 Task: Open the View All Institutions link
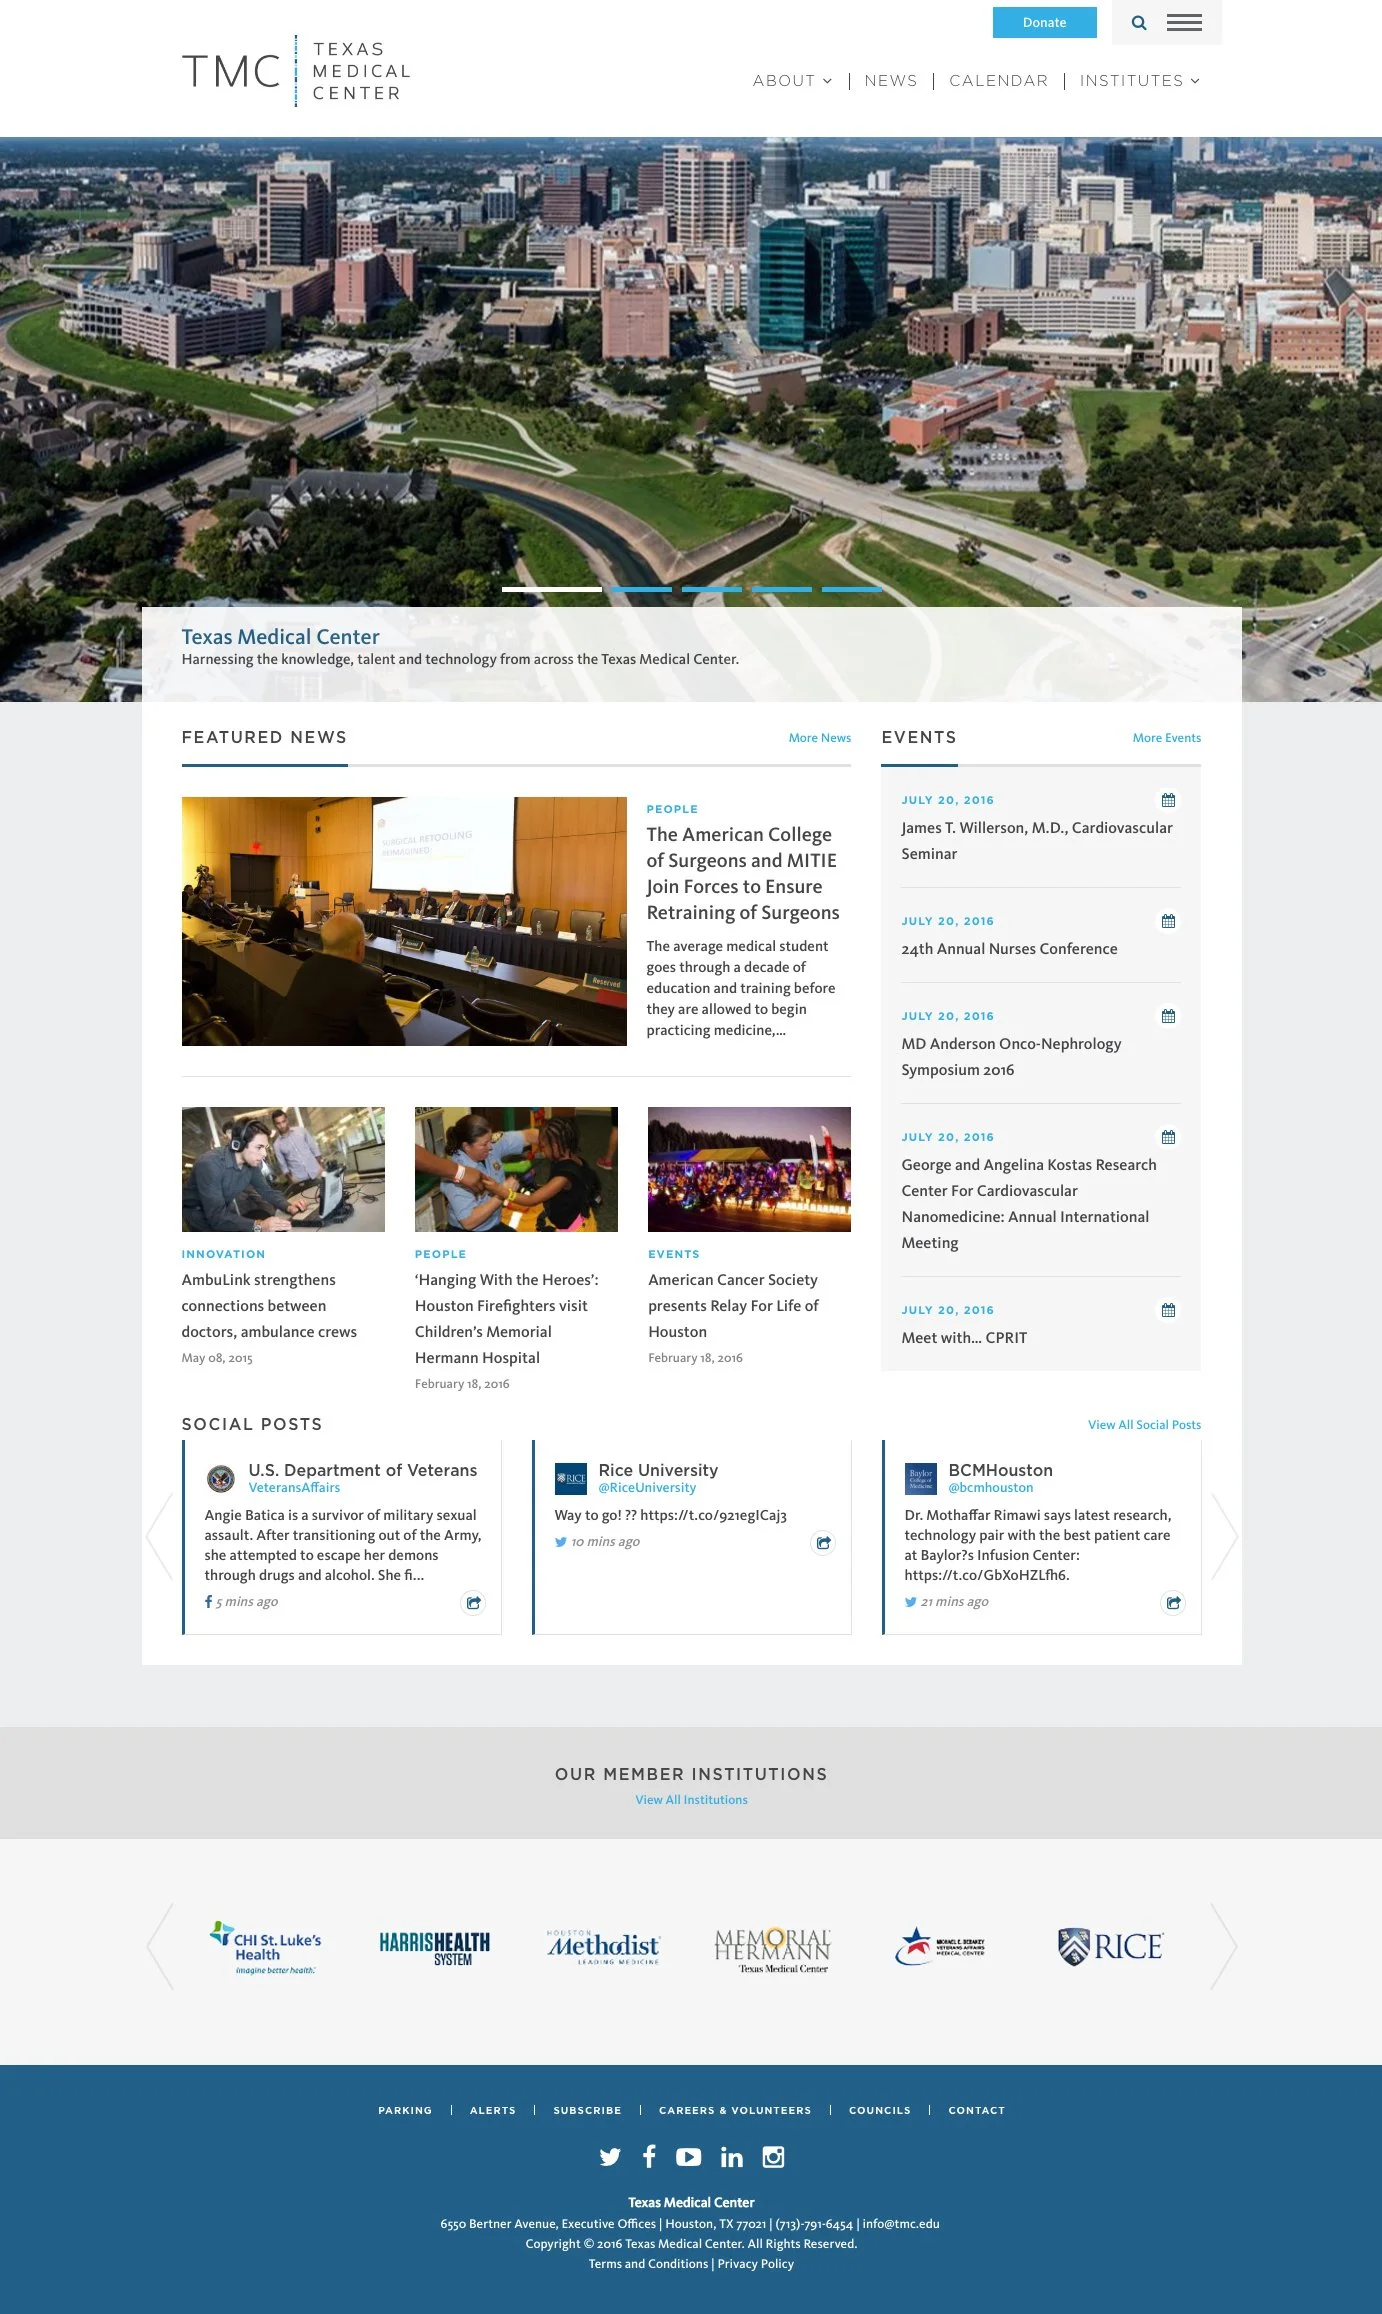click(691, 1800)
